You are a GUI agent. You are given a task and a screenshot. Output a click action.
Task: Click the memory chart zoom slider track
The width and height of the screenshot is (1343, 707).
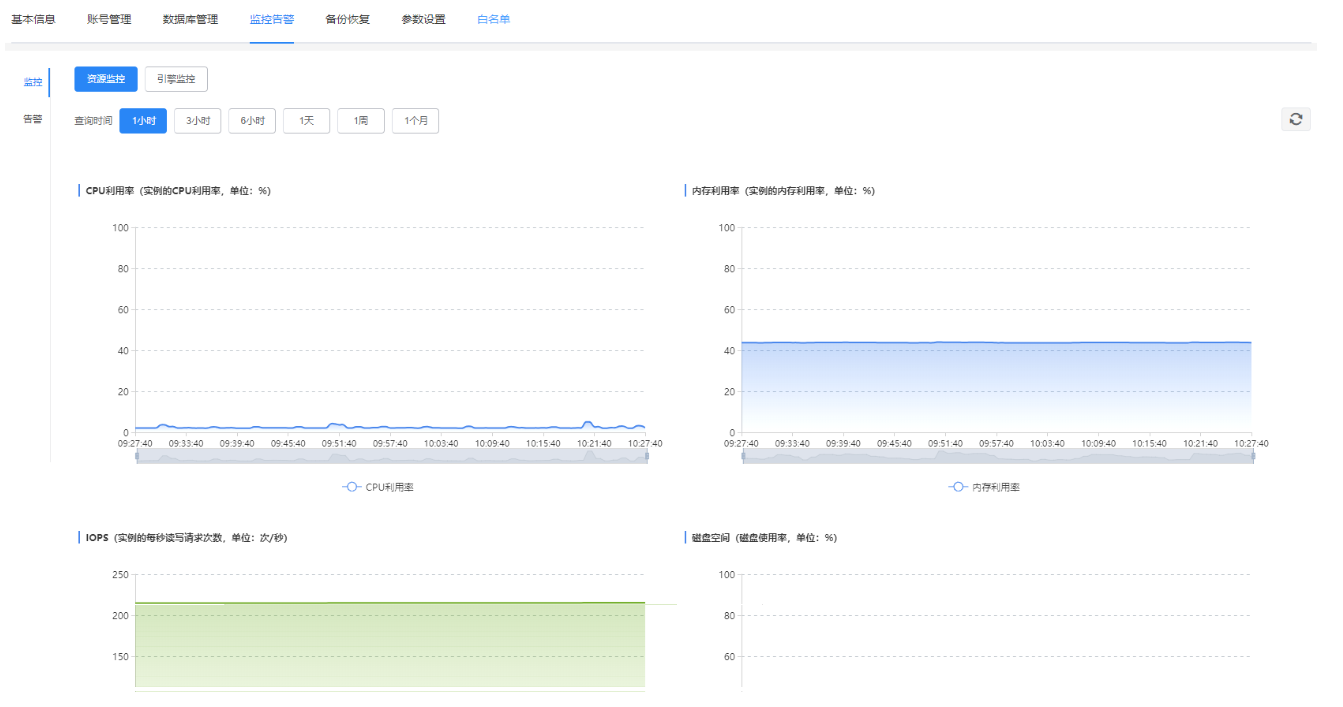click(998, 456)
